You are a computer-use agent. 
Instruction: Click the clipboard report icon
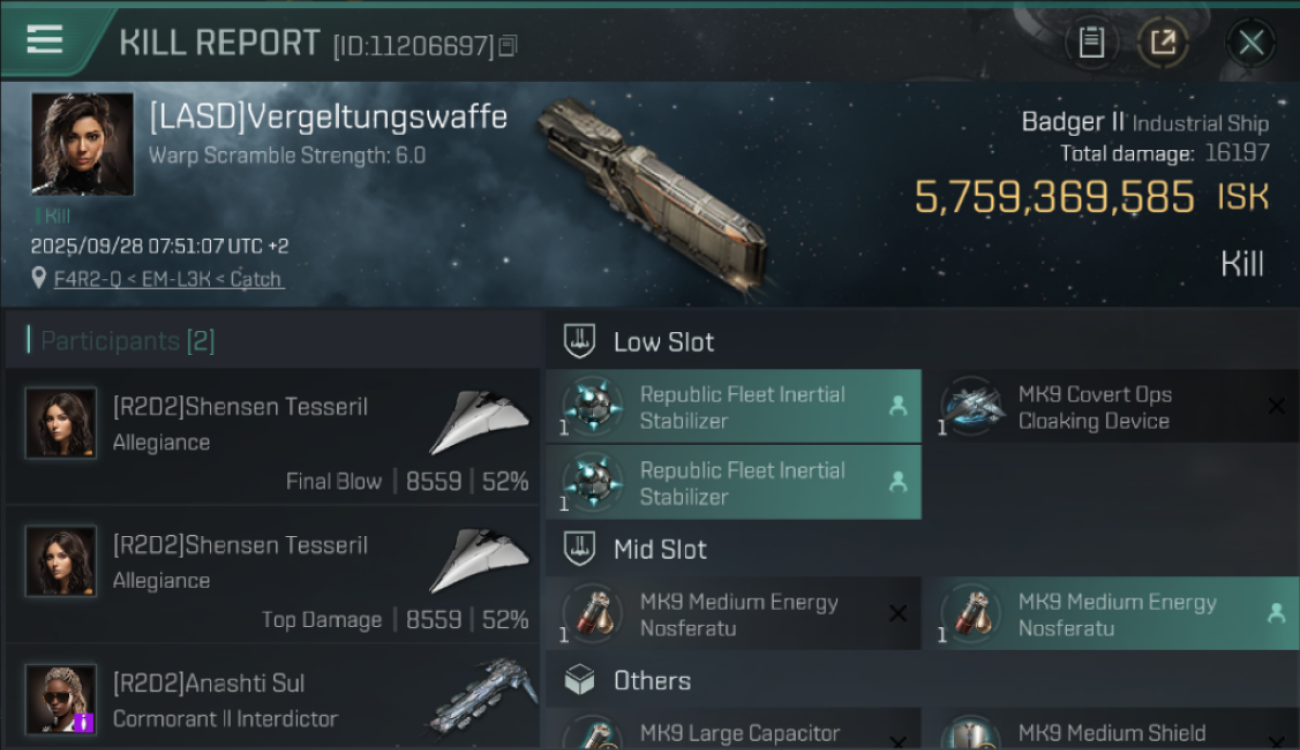[1091, 42]
